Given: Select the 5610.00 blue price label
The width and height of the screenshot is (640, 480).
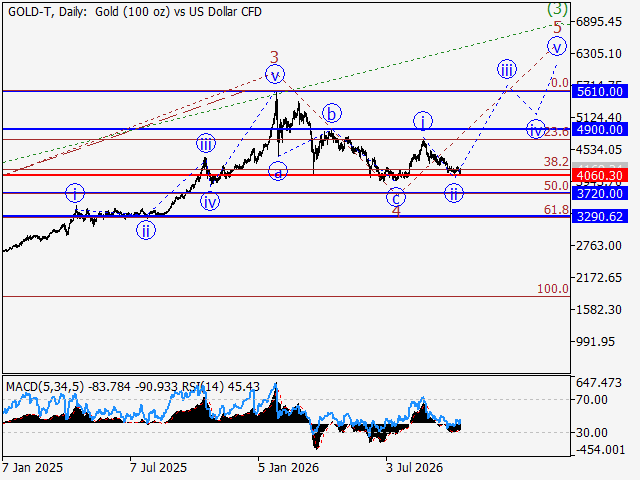Looking at the screenshot, I should (600, 91).
